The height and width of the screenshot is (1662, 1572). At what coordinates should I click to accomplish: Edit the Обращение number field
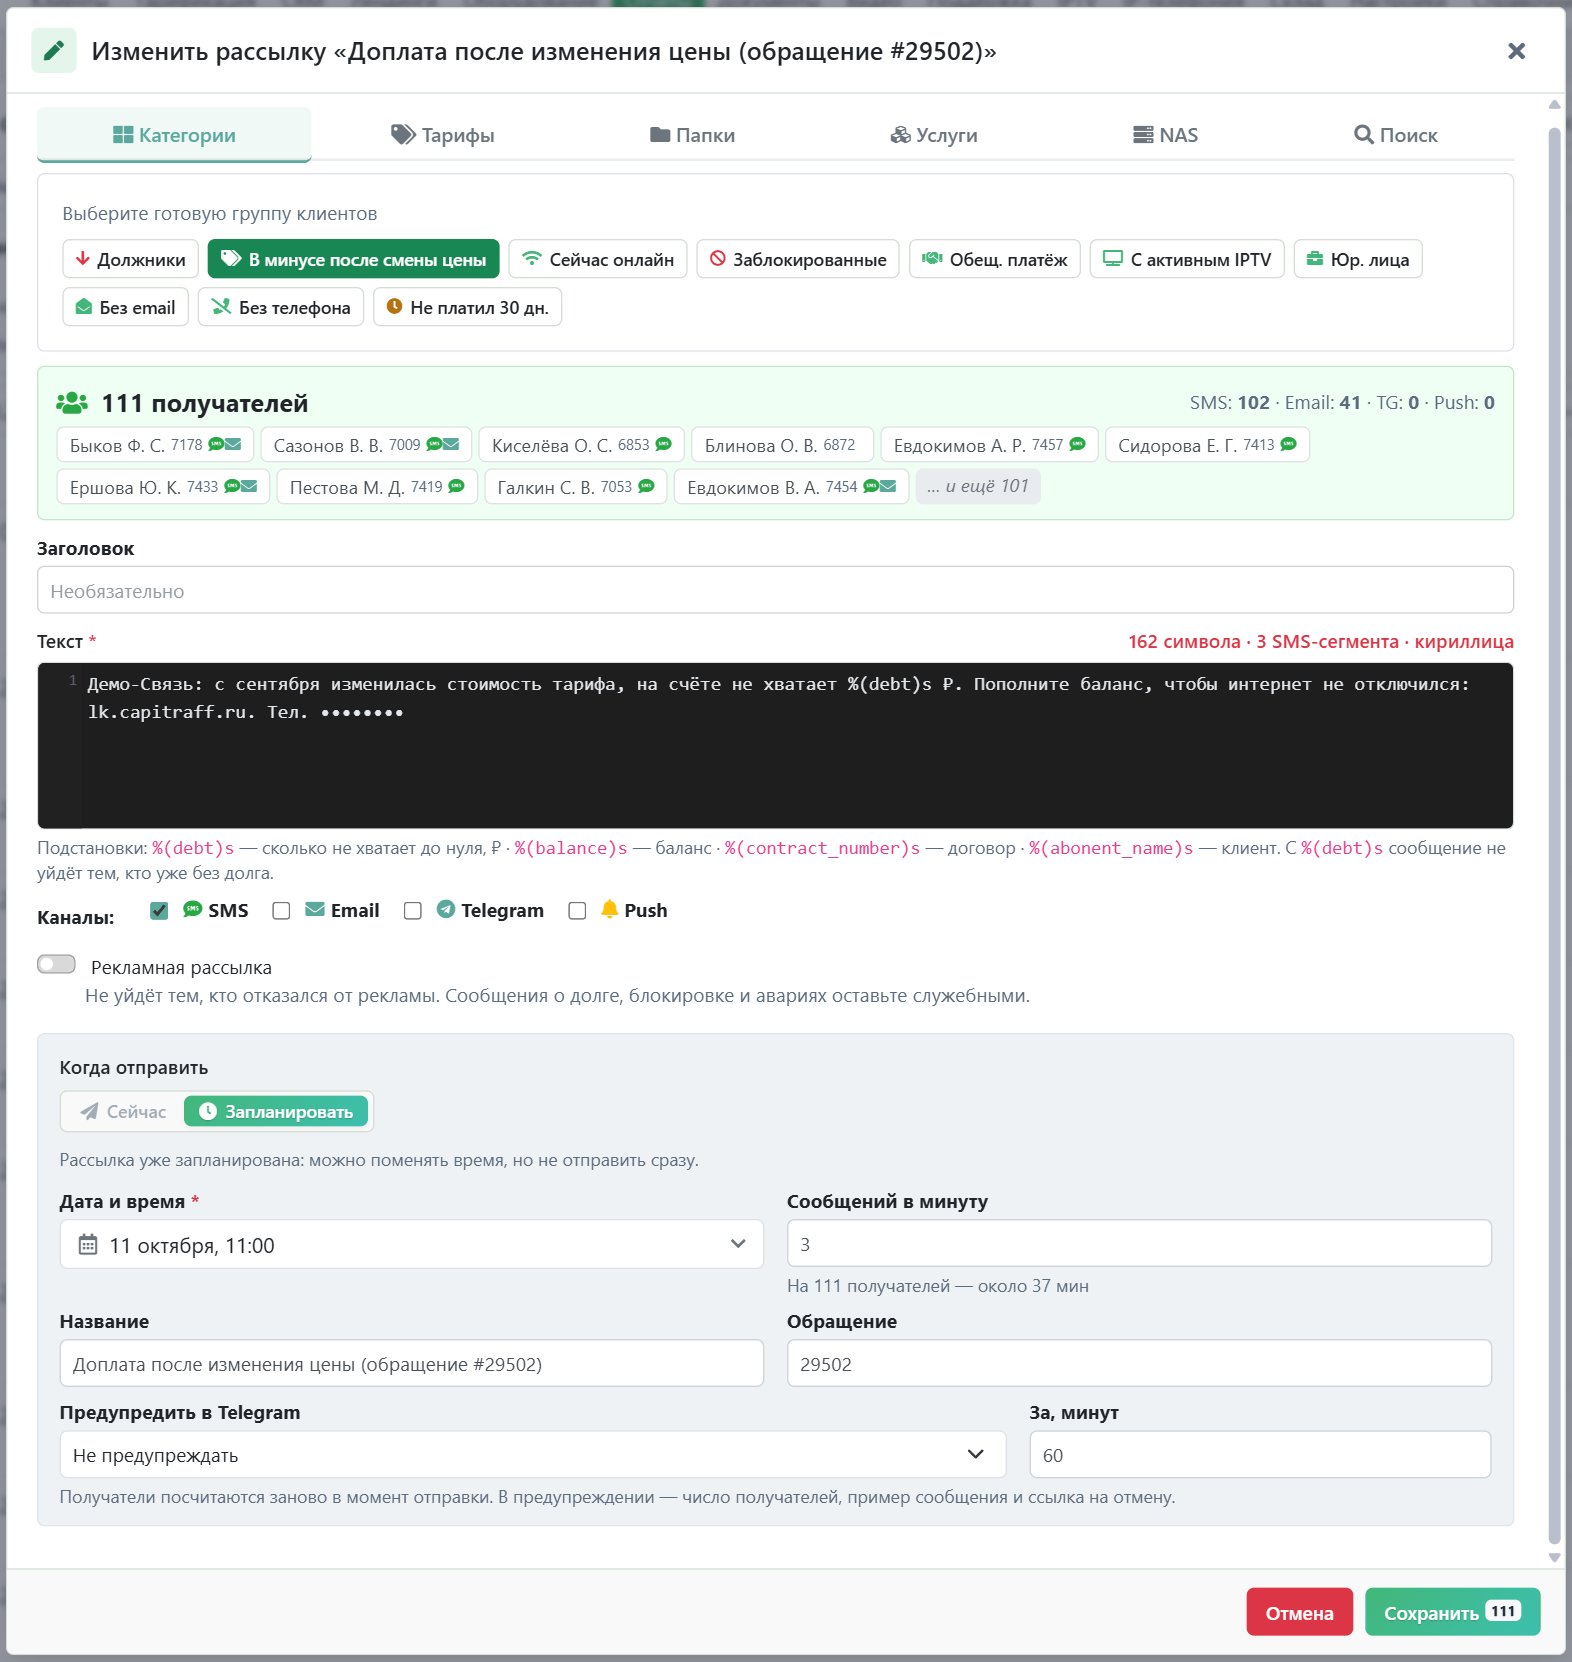[x=1139, y=1364]
